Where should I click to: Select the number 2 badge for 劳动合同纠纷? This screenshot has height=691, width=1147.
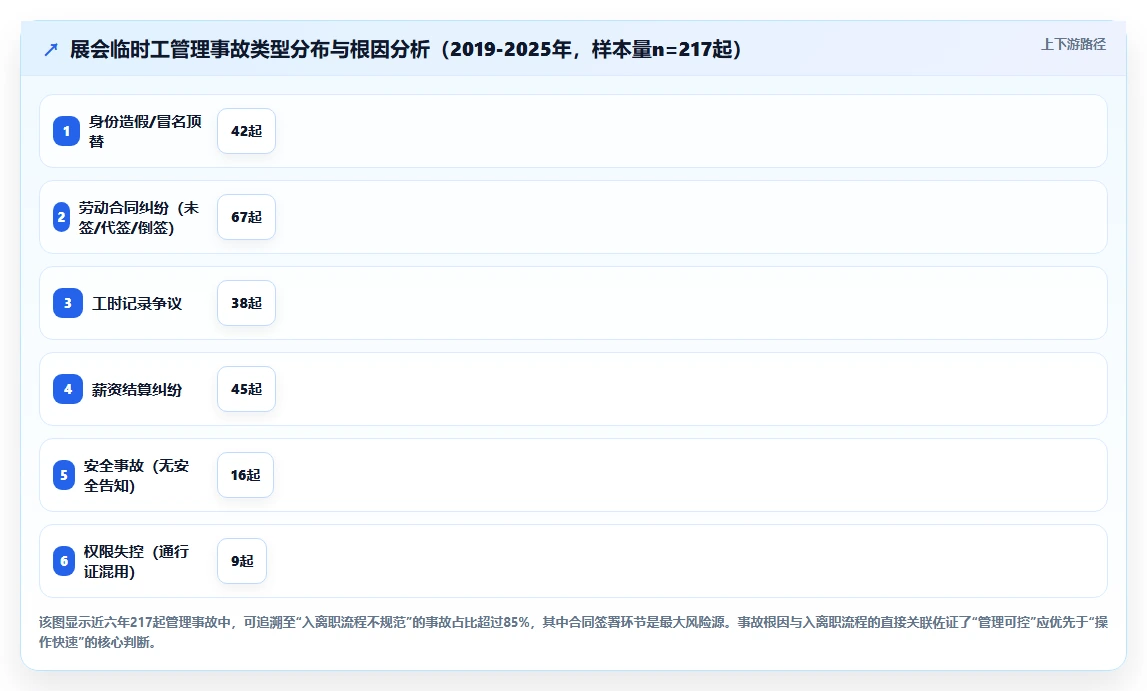(61, 217)
